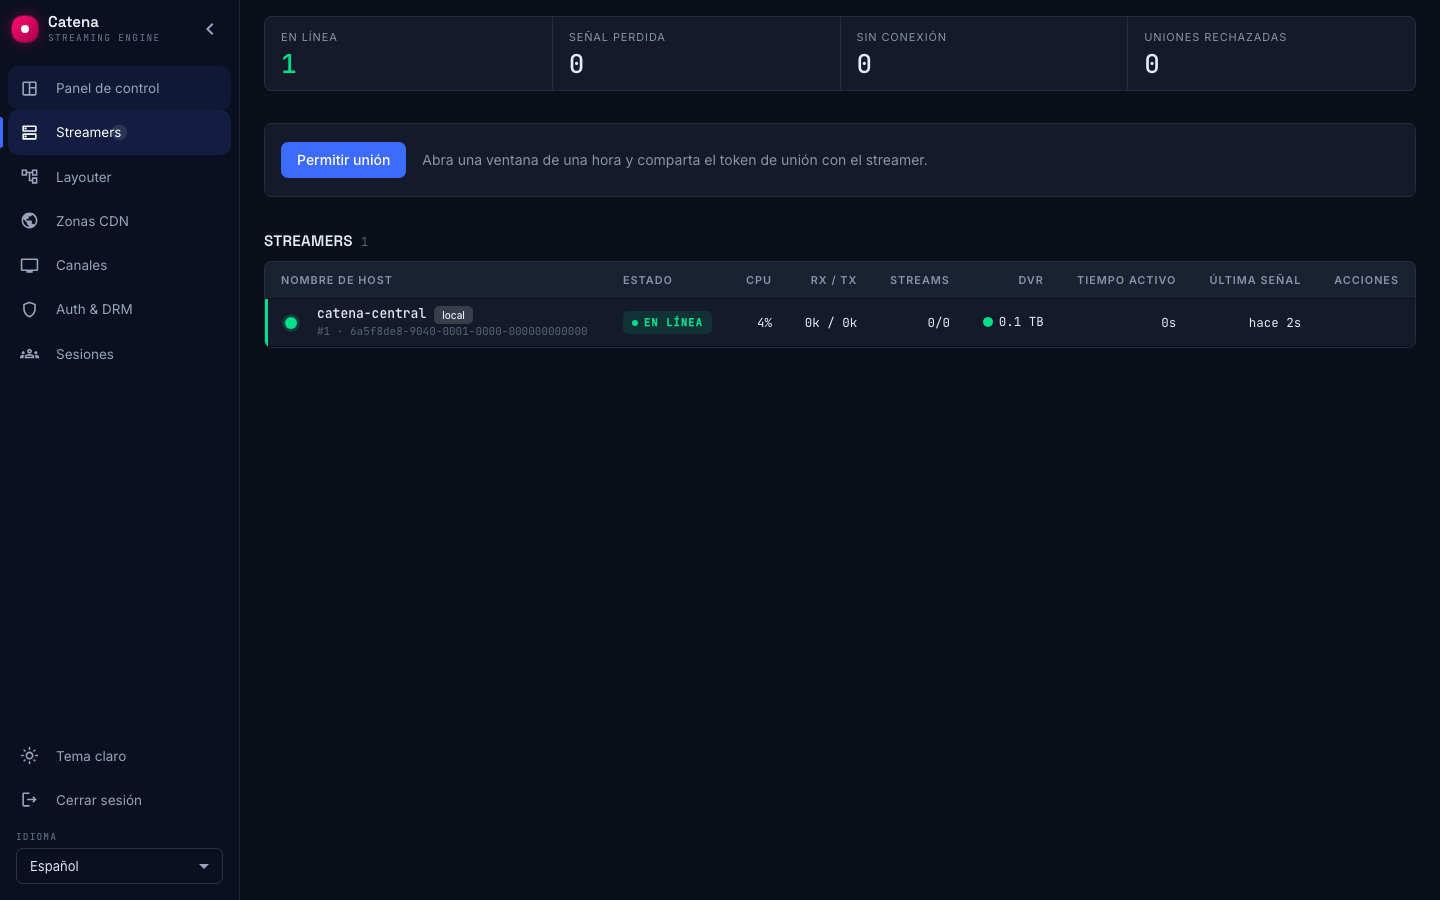The image size is (1440, 900).
Task: Click the 0/0 streams value
Action: click(x=938, y=323)
